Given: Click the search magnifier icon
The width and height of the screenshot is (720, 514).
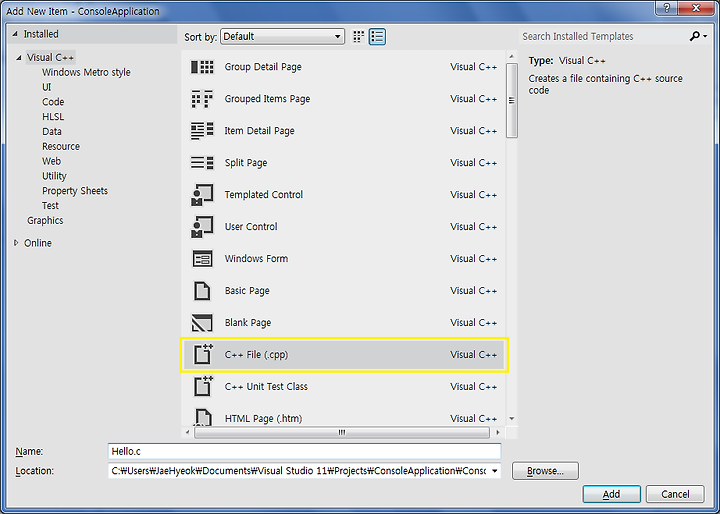Looking at the screenshot, I should point(695,36).
